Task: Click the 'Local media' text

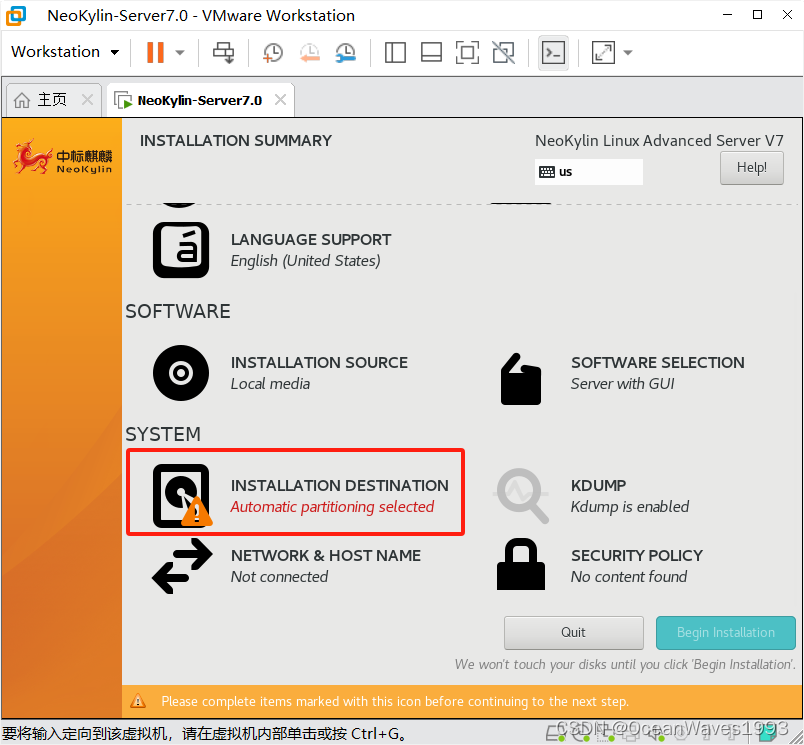Action: pos(270,384)
